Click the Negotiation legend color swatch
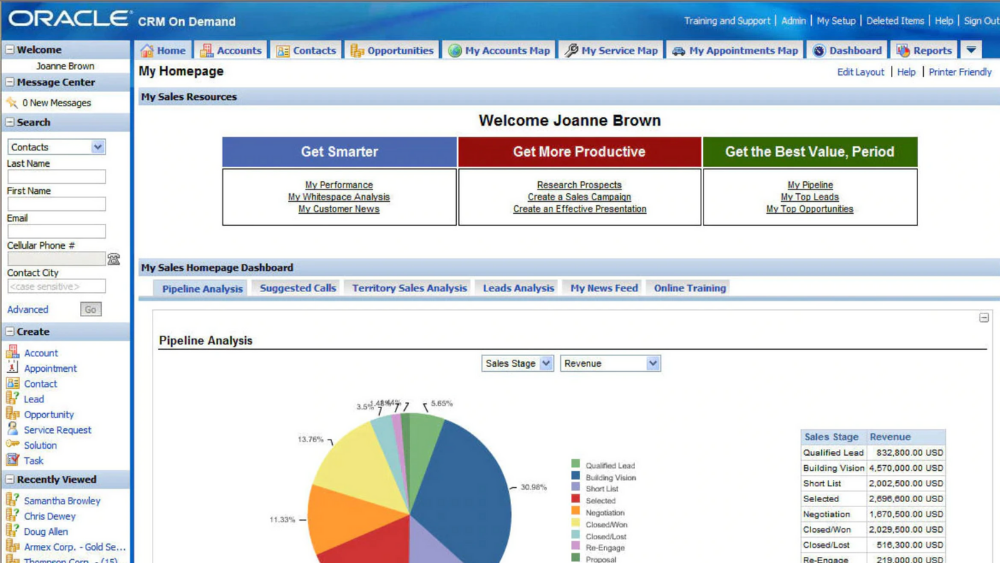The image size is (1000, 563). (576, 511)
